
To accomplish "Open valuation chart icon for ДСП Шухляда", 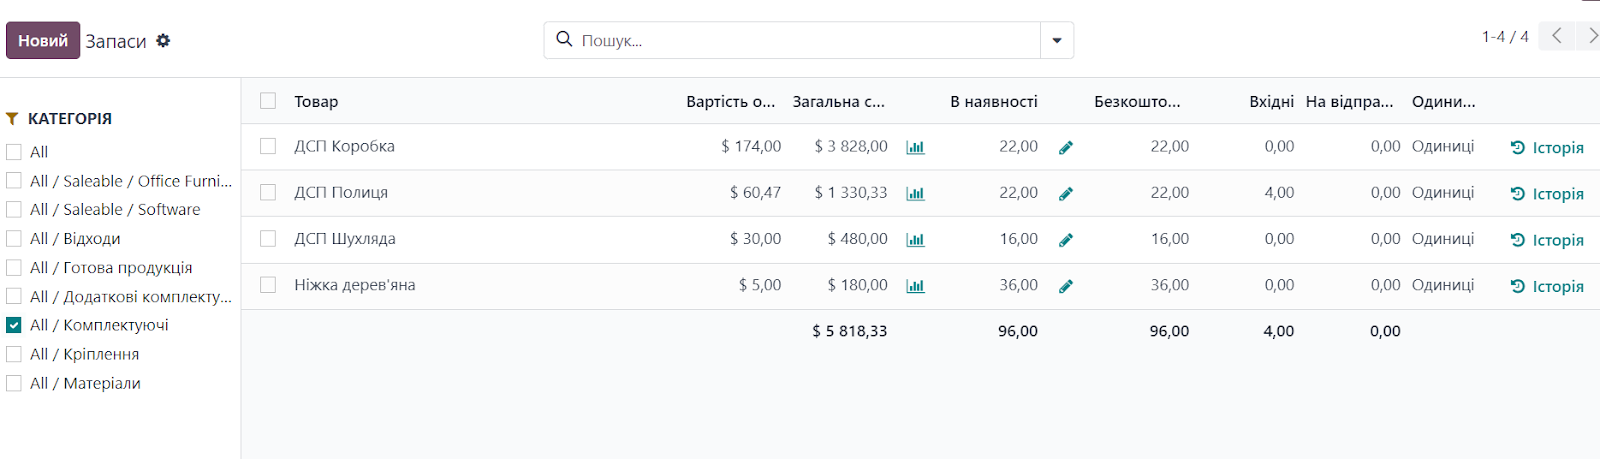I will [915, 240].
